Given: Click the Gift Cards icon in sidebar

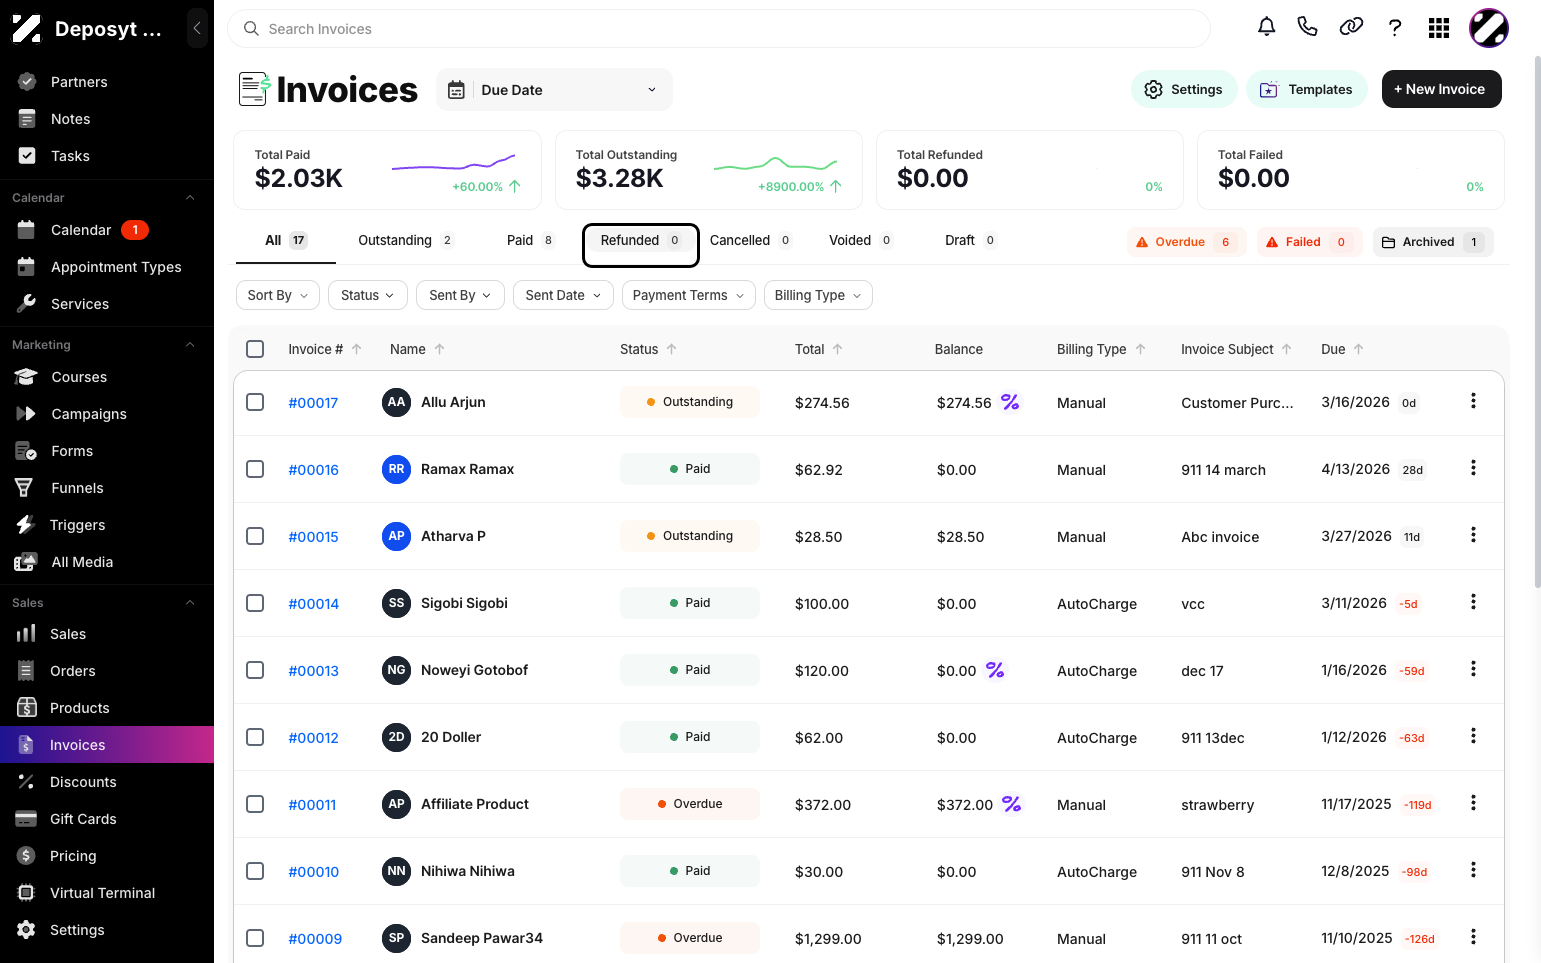Looking at the screenshot, I should (x=26, y=819).
